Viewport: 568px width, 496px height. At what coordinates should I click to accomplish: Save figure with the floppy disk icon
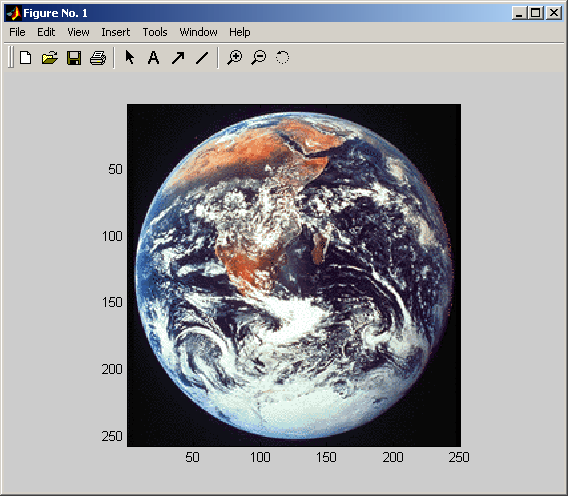coord(74,58)
